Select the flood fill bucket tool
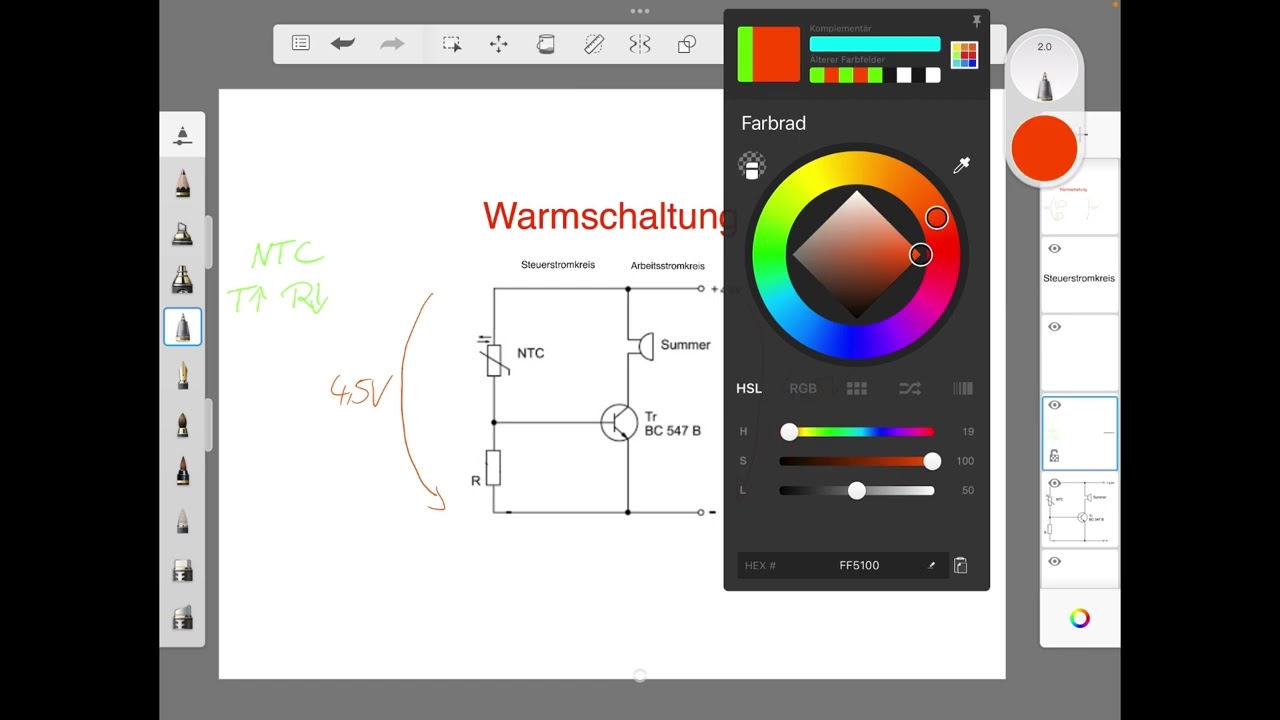 point(546,44)
